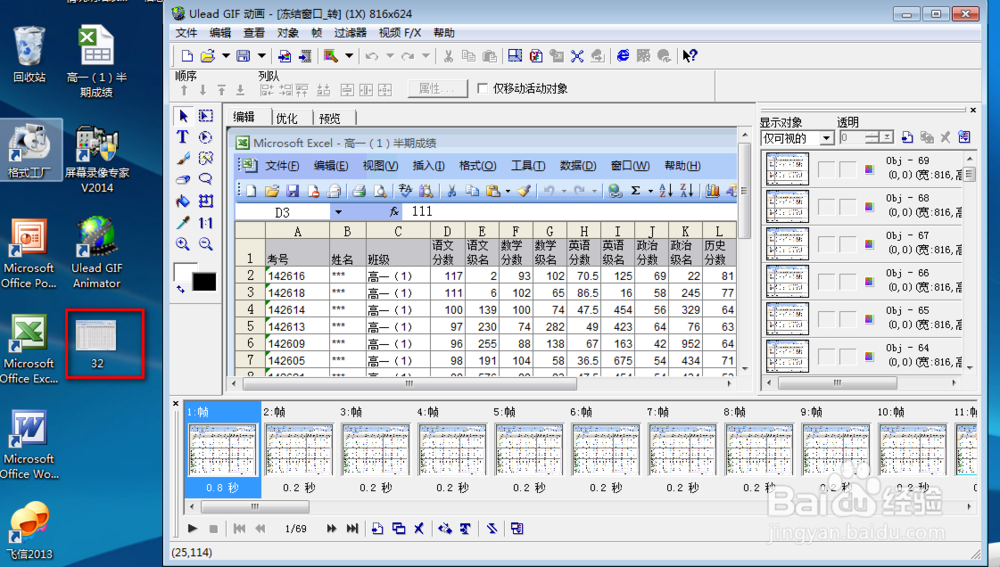Add frame using the timeline icon
The image size is (1000, 567).
tap(378, 528)
